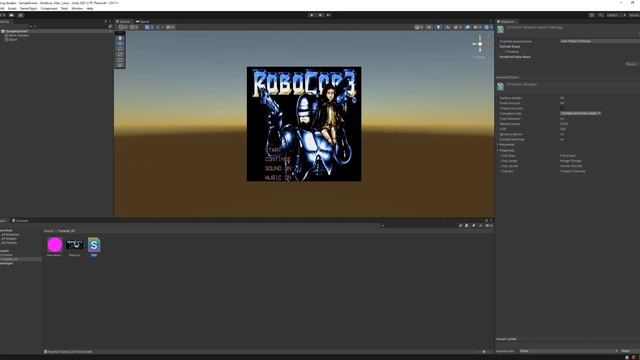Select All Models in Favorites
This screenshot has height=360, width=640.
(x=9, y=239)
